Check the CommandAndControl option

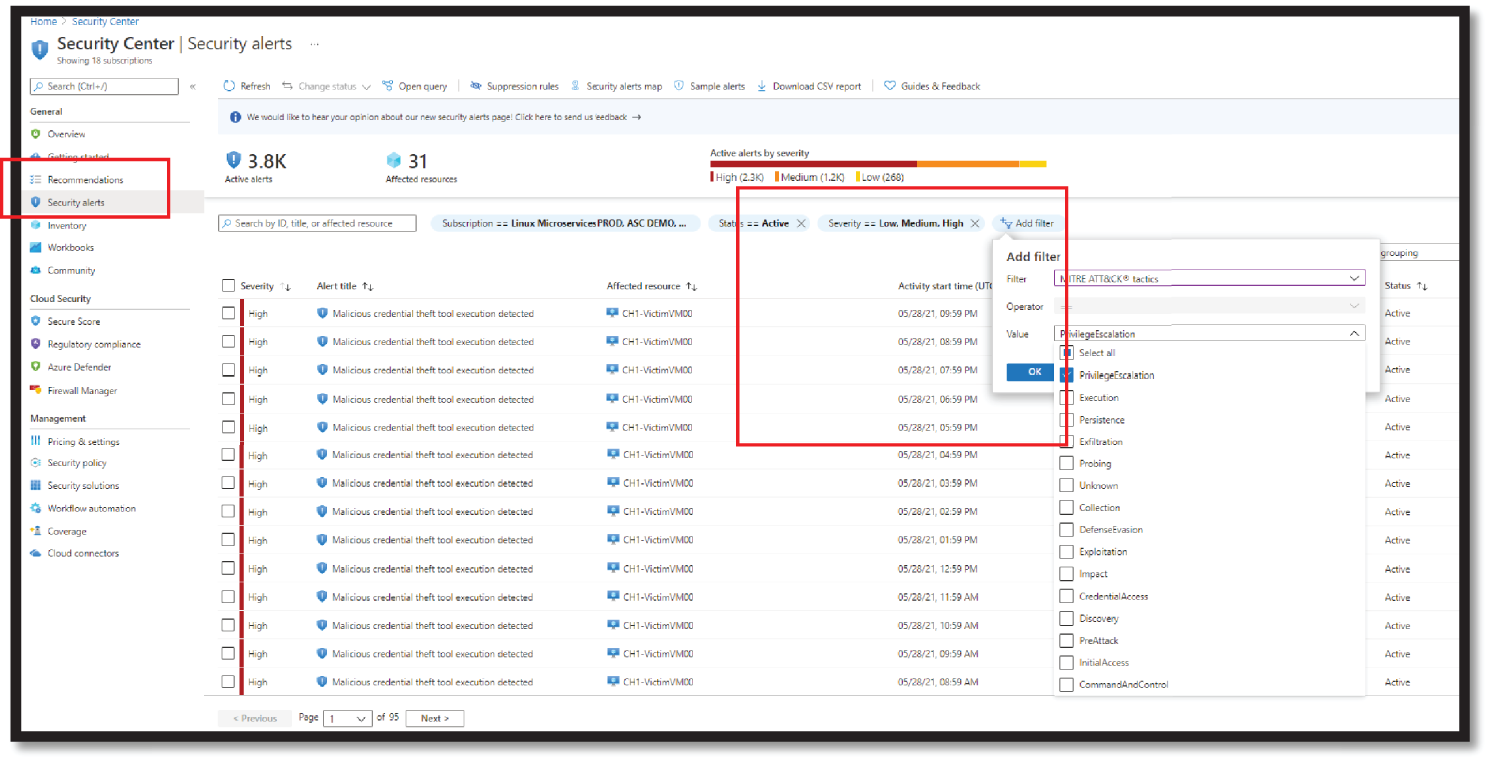tap(1067, 684)
